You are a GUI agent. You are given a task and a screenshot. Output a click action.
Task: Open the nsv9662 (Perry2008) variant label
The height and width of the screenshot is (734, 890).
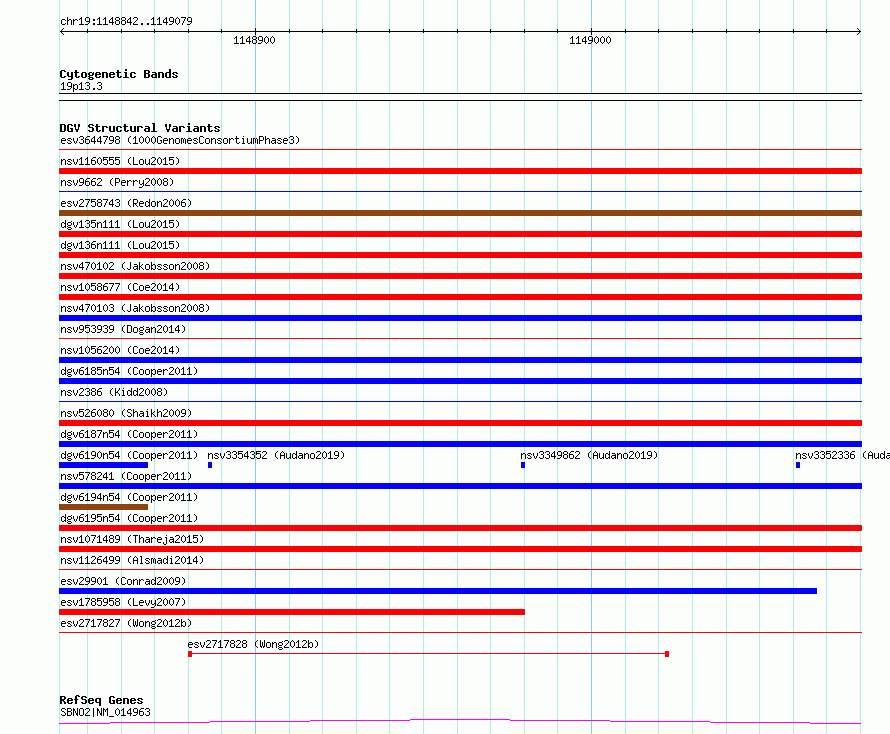(x=117, y=182)
